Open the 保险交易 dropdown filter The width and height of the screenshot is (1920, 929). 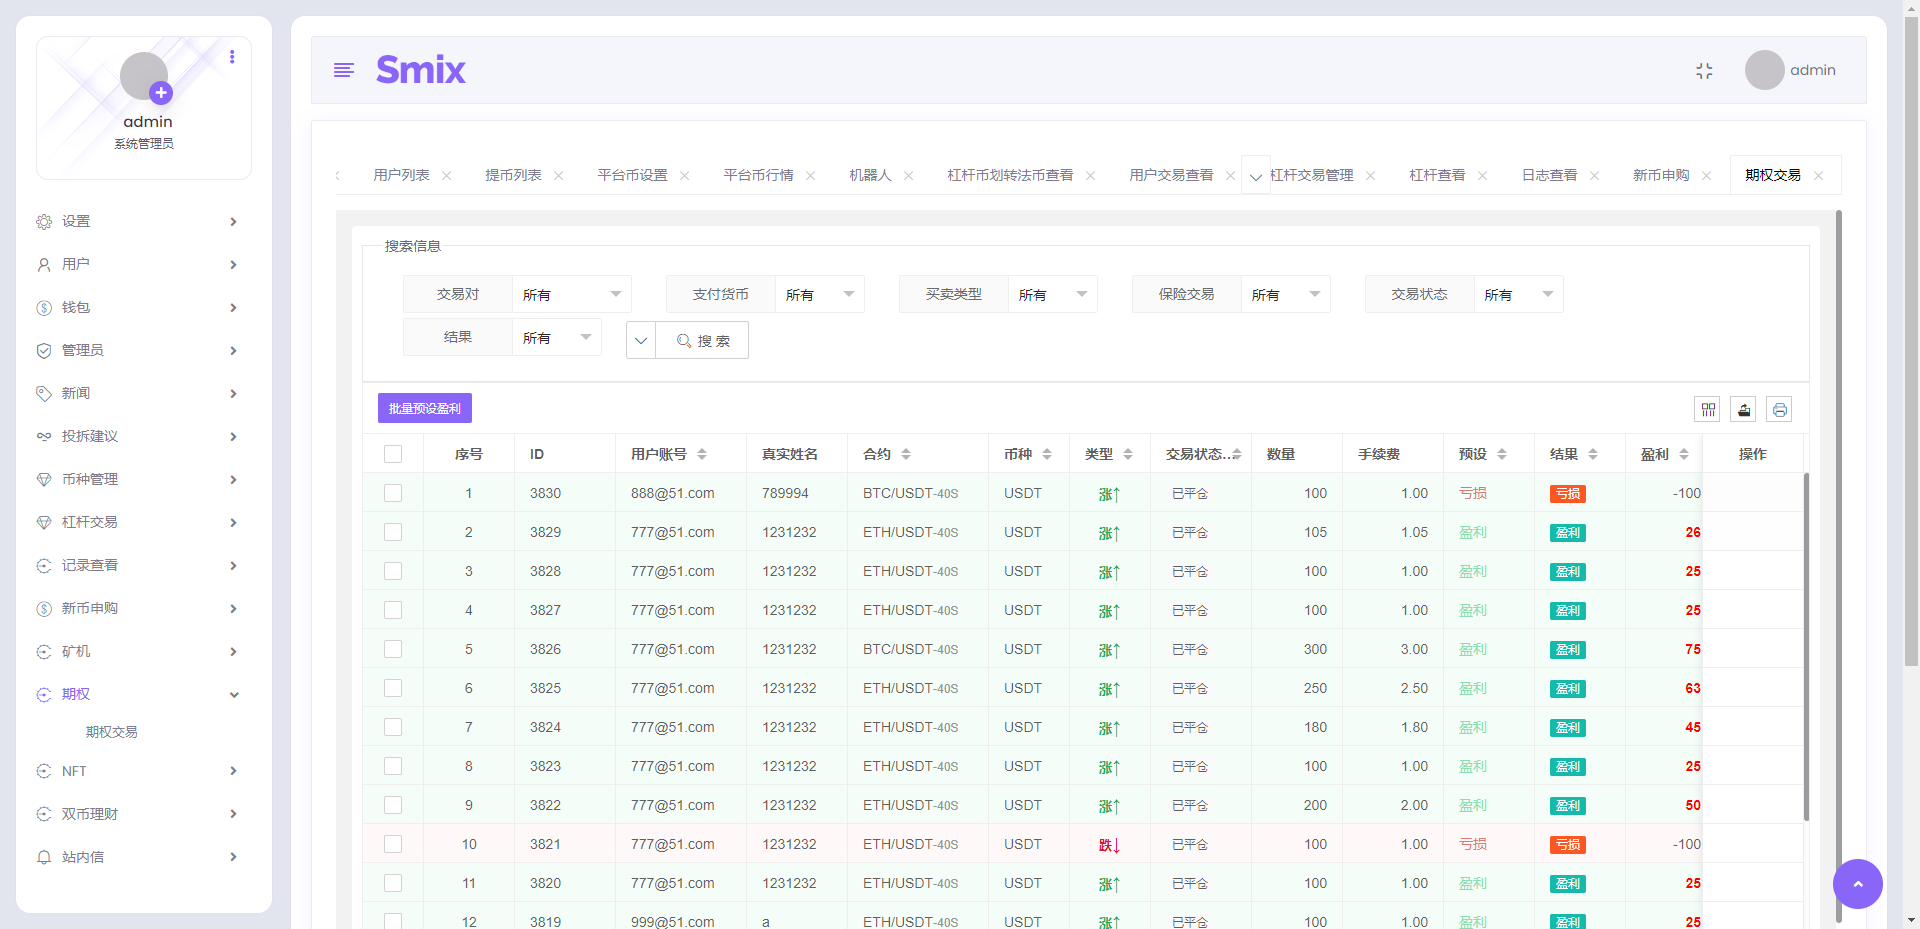coord(1286,293)
